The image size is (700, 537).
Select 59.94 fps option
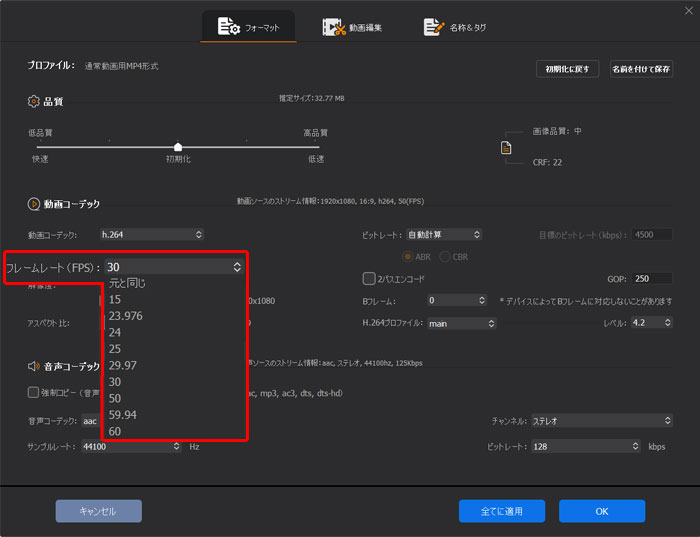point(123,415)
